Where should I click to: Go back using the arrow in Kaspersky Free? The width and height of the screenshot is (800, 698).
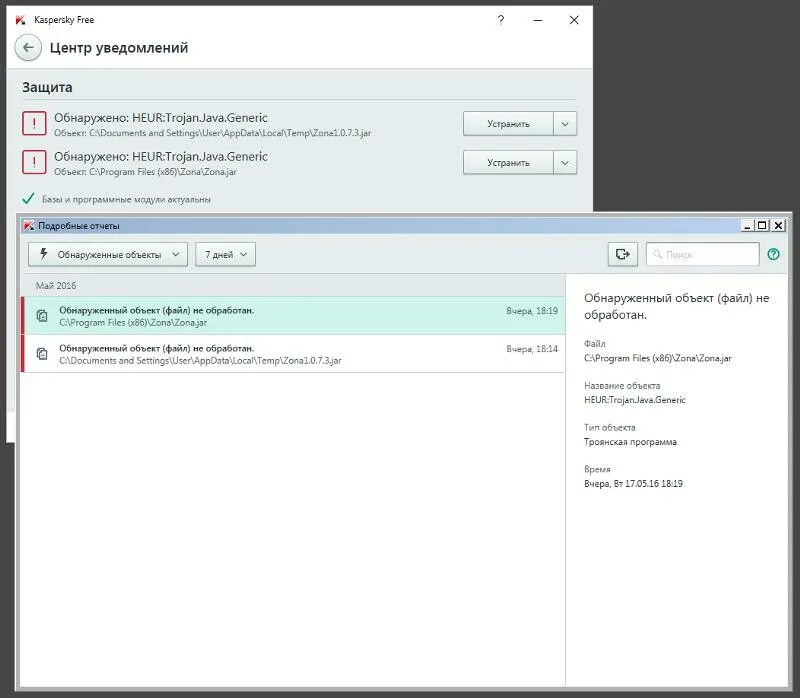click(x=28, y=48)
